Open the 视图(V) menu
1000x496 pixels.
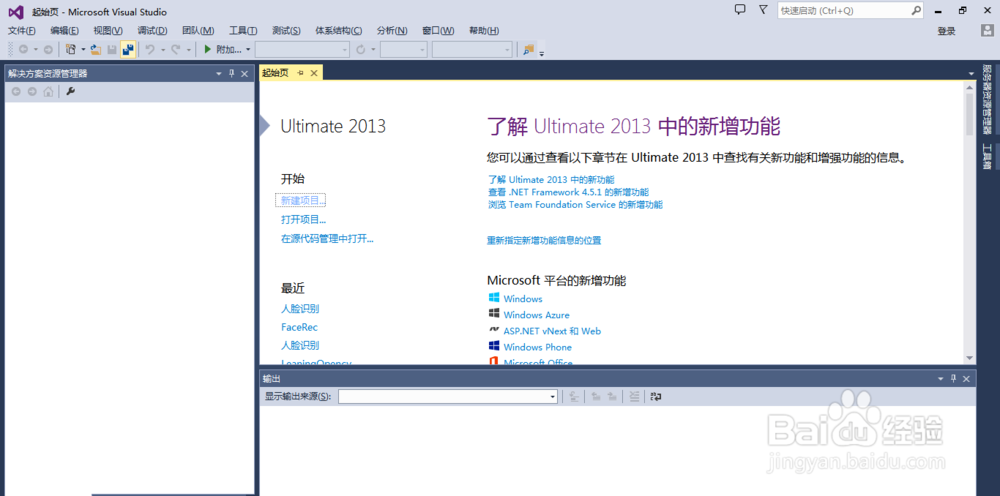click(x=108, y=31)
